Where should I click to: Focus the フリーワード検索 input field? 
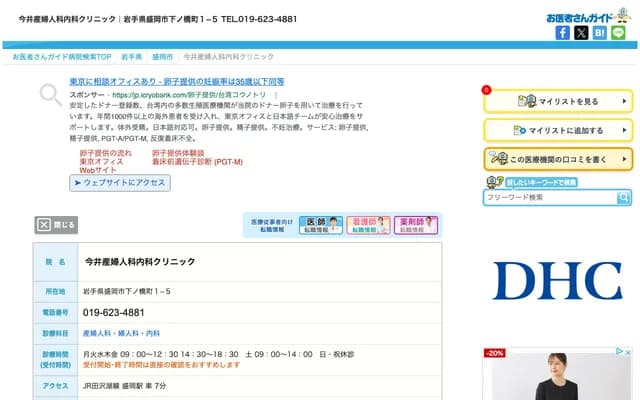click(x=550, y=198)
